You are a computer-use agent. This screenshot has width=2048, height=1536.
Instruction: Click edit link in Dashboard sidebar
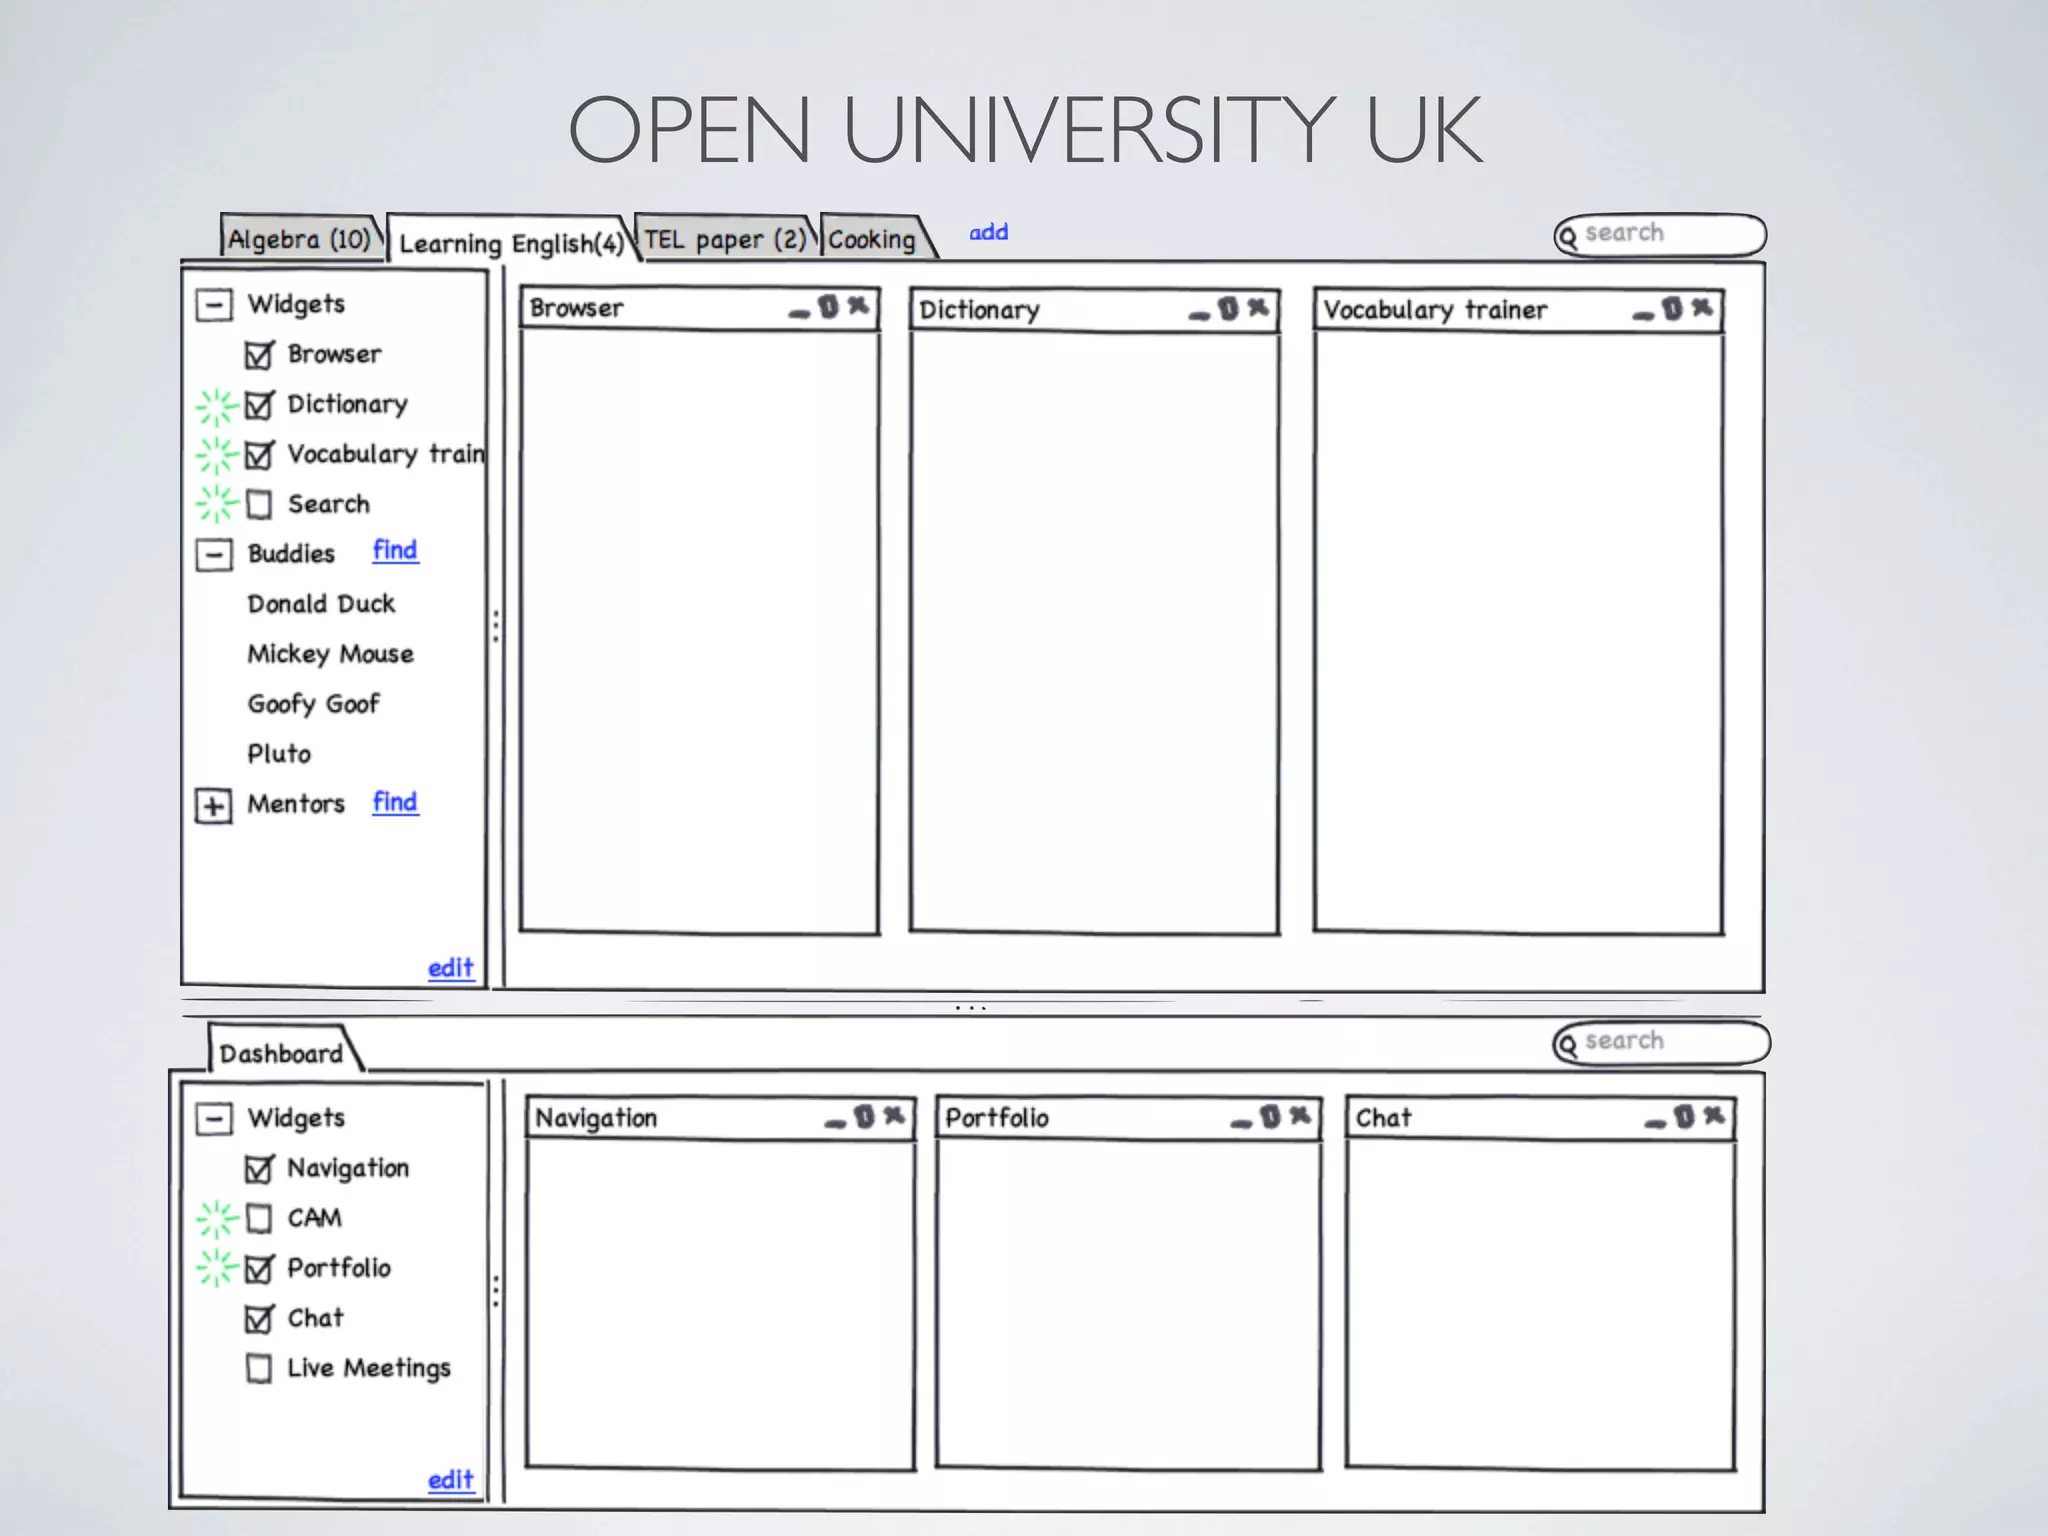450,1480
